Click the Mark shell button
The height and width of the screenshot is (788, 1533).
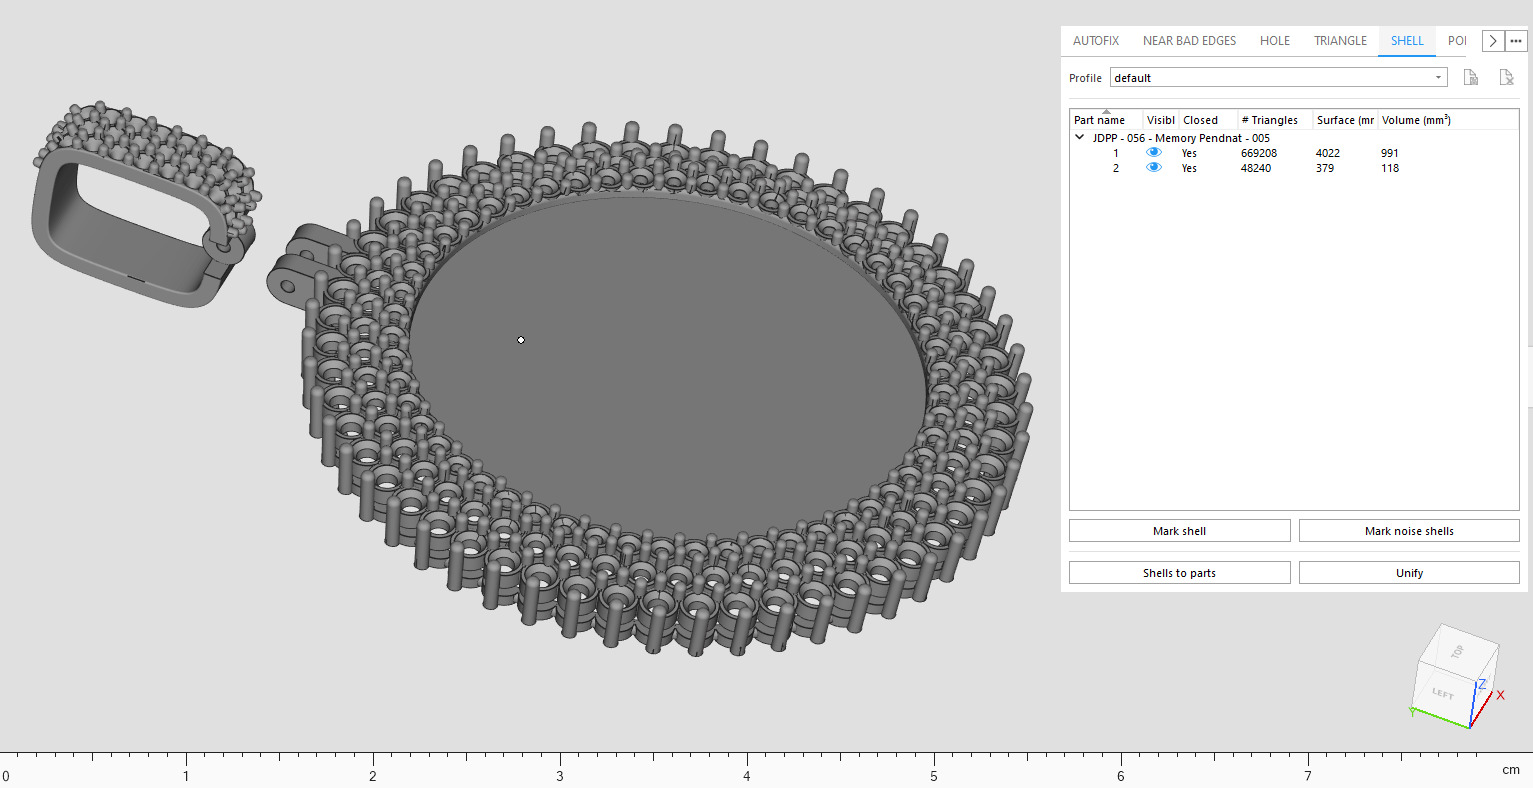[x=1179, y=531]
